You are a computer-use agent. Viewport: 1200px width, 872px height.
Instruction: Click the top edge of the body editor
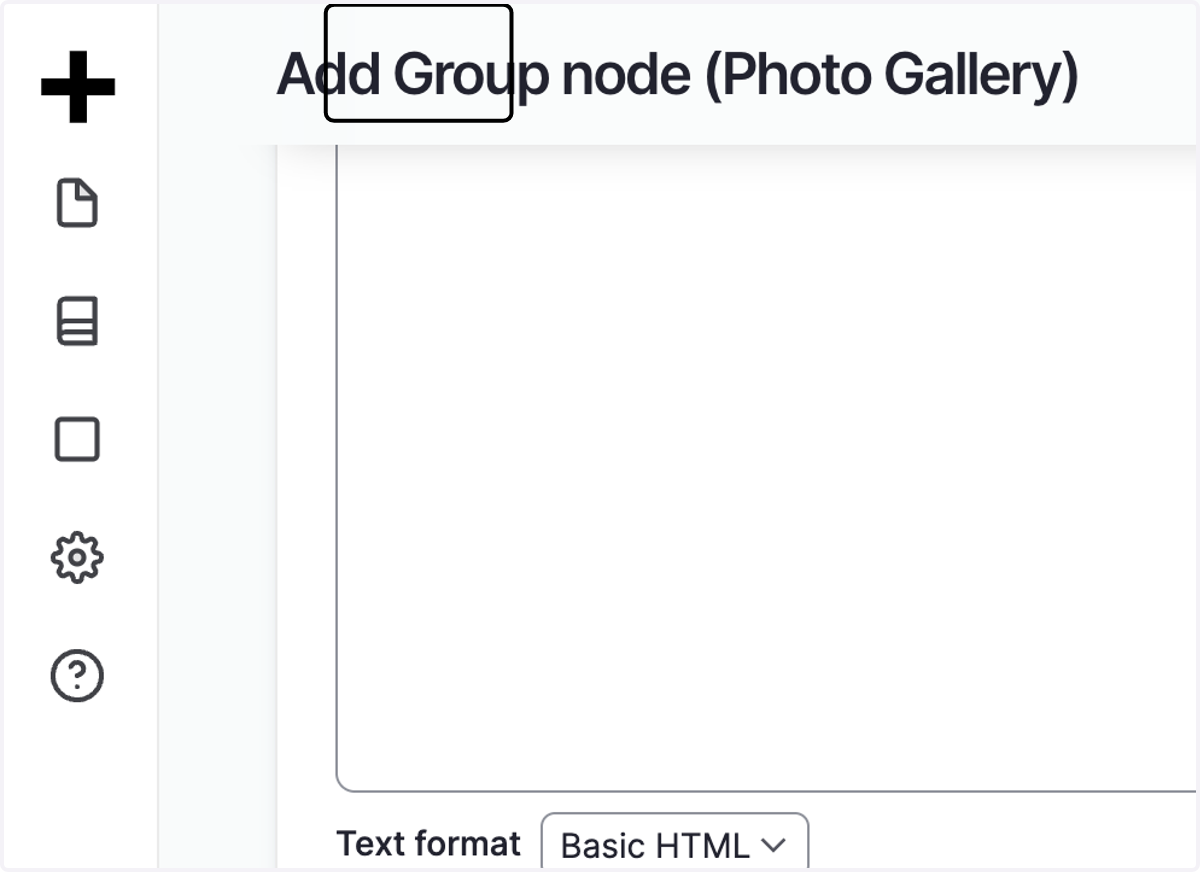[x=767, y=146]
